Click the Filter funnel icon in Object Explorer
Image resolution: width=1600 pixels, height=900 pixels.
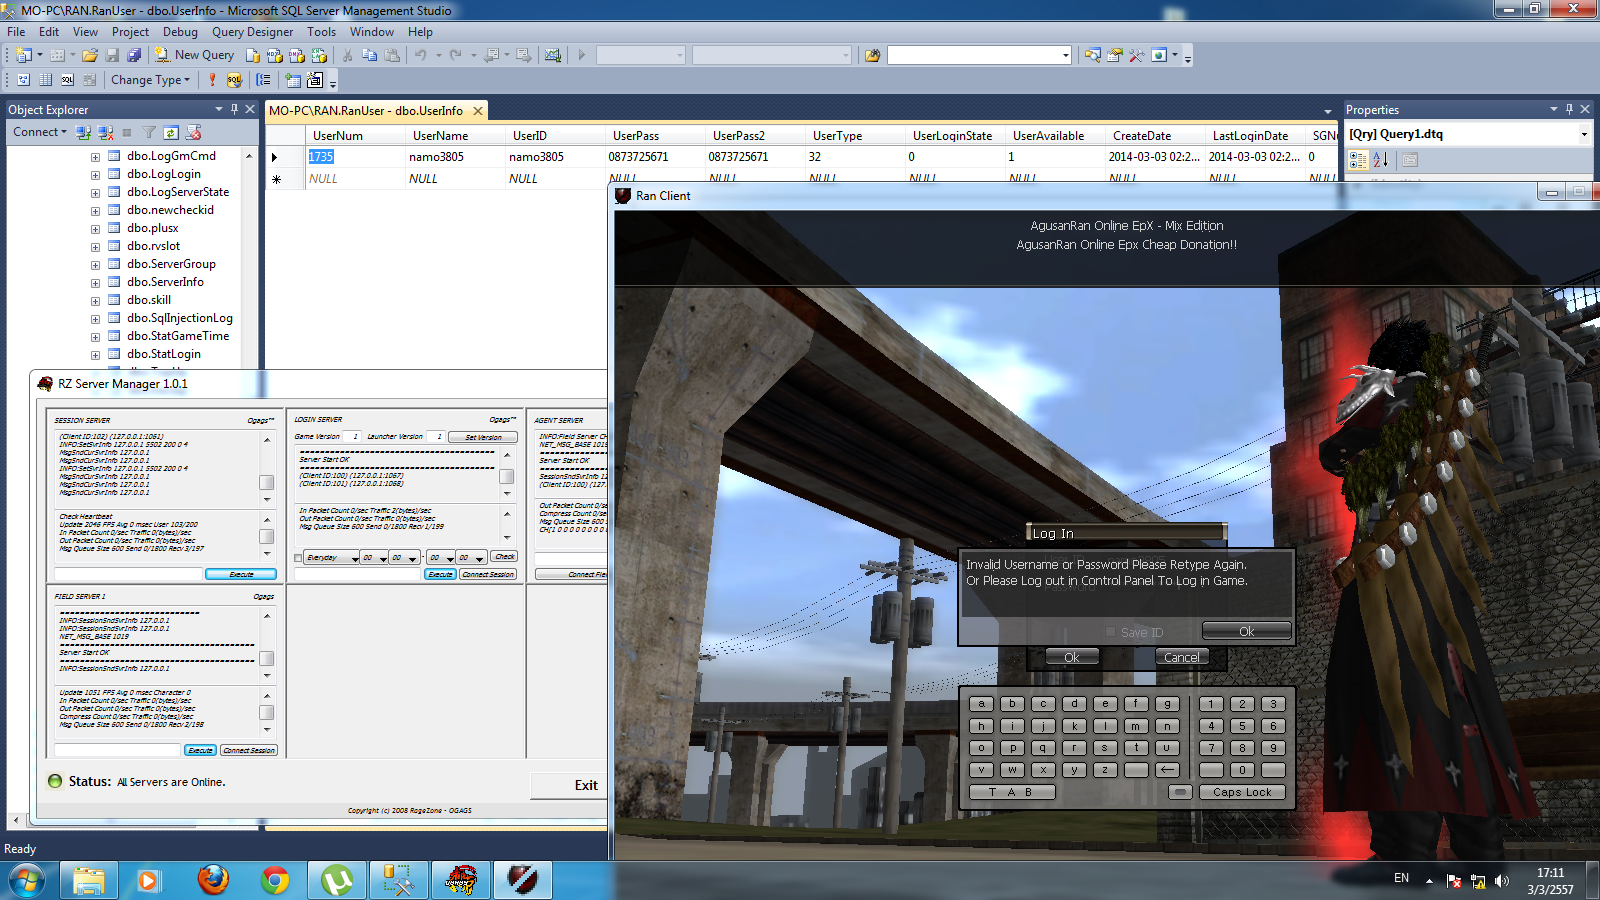click(149, 132)
